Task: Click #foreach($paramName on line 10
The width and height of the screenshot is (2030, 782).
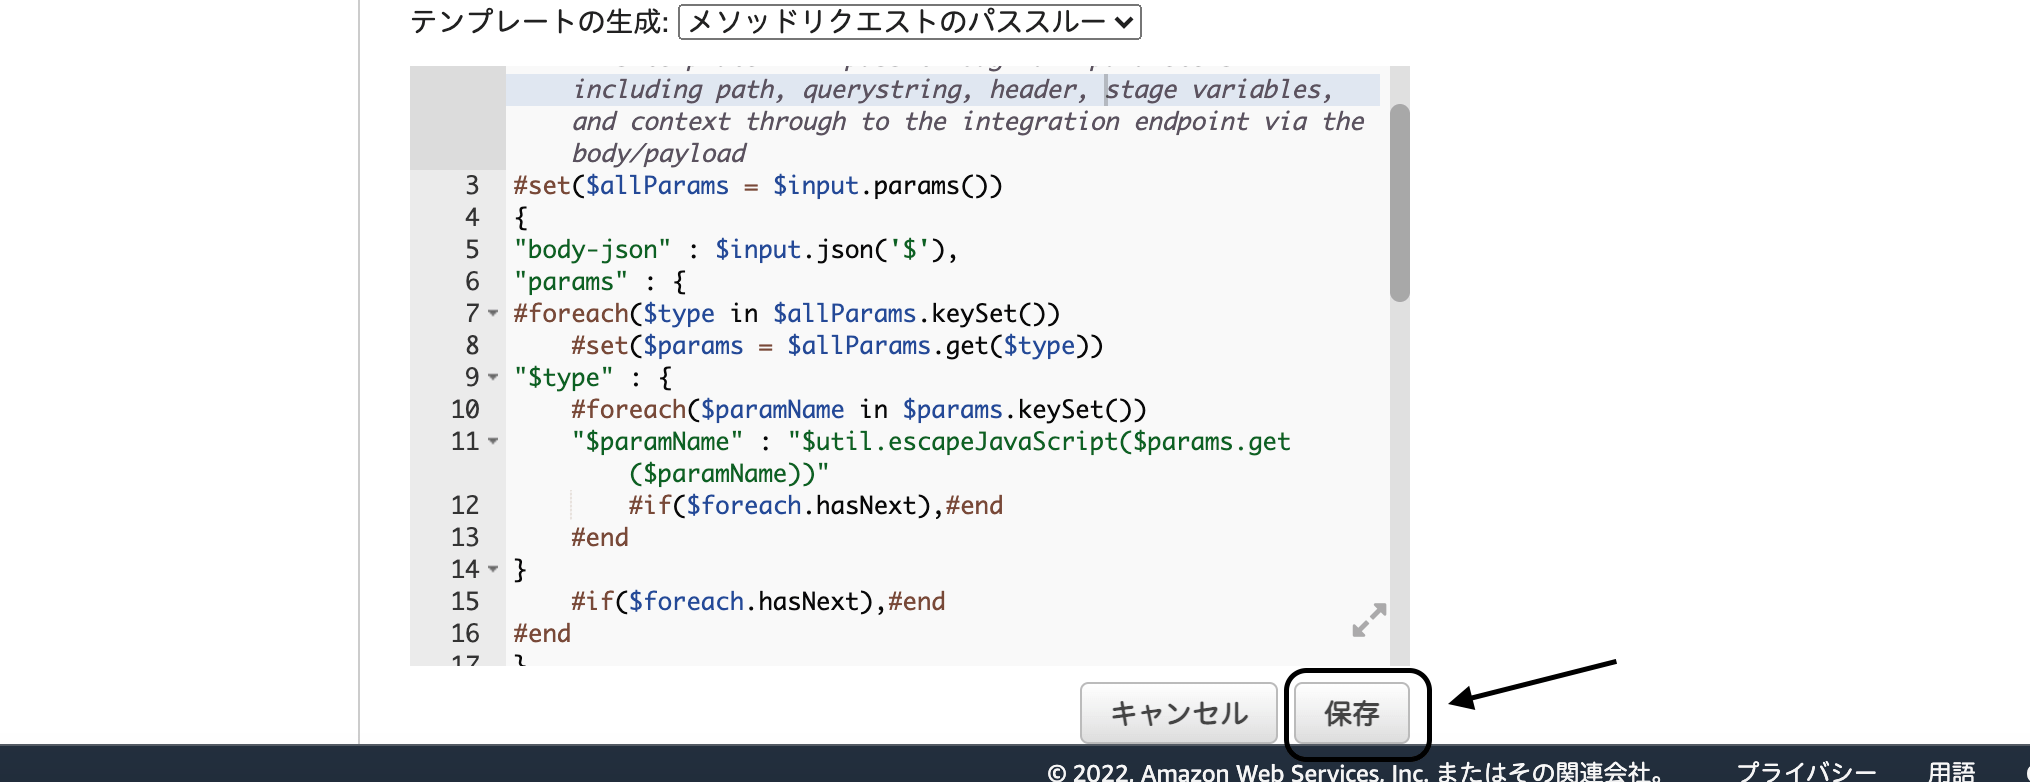Action: click(x=708, y=409)
